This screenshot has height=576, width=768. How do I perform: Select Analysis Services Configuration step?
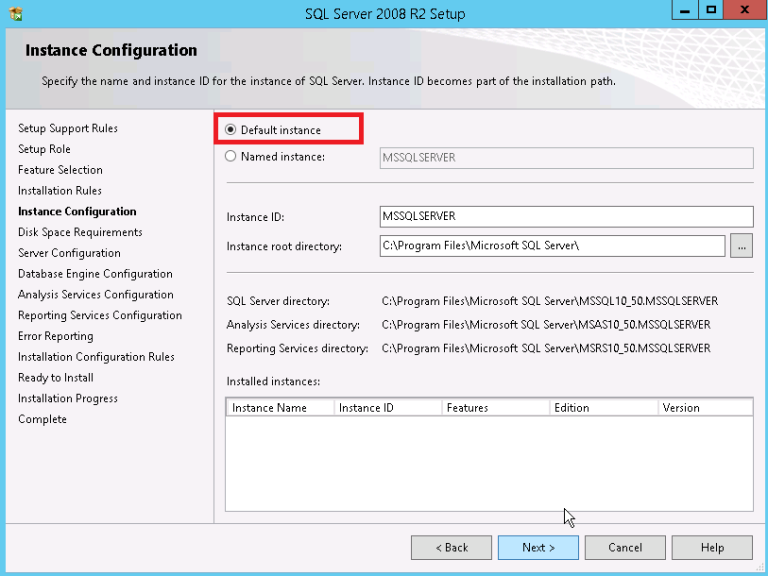[x=96, y=294]
